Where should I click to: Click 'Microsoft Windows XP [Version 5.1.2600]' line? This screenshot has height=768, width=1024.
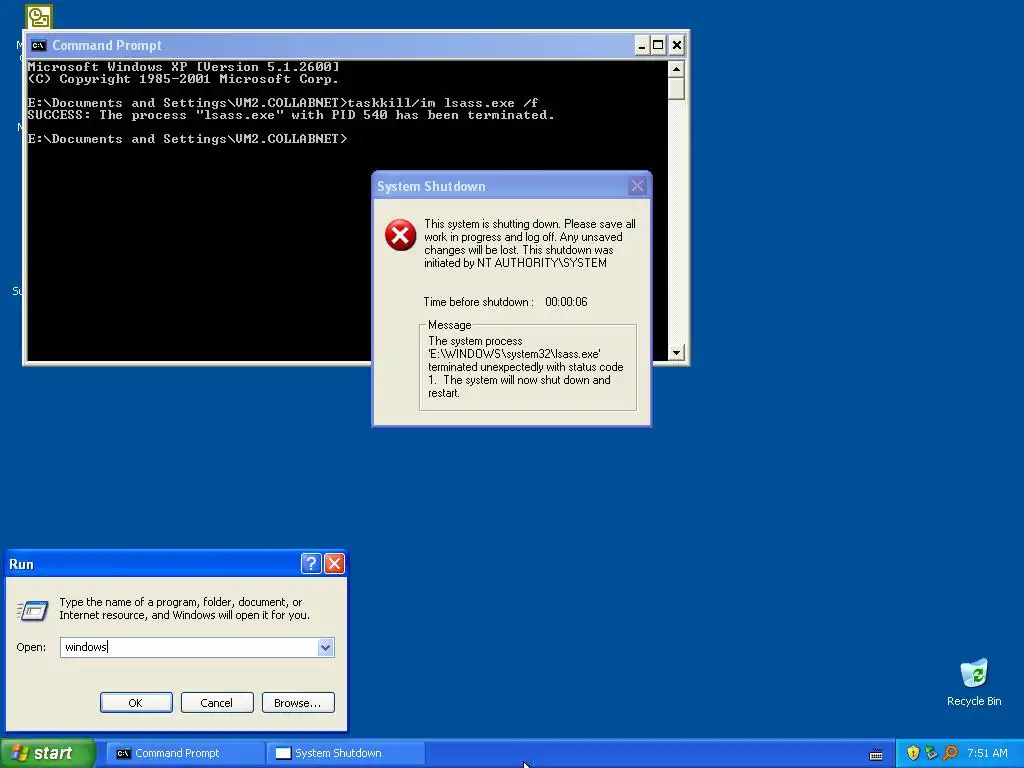184,67
